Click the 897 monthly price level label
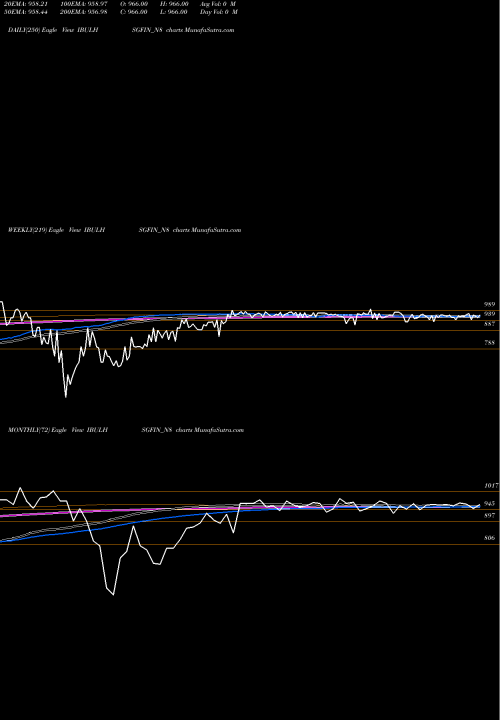This screenshot has width=500, height=720. click(489, 516)
